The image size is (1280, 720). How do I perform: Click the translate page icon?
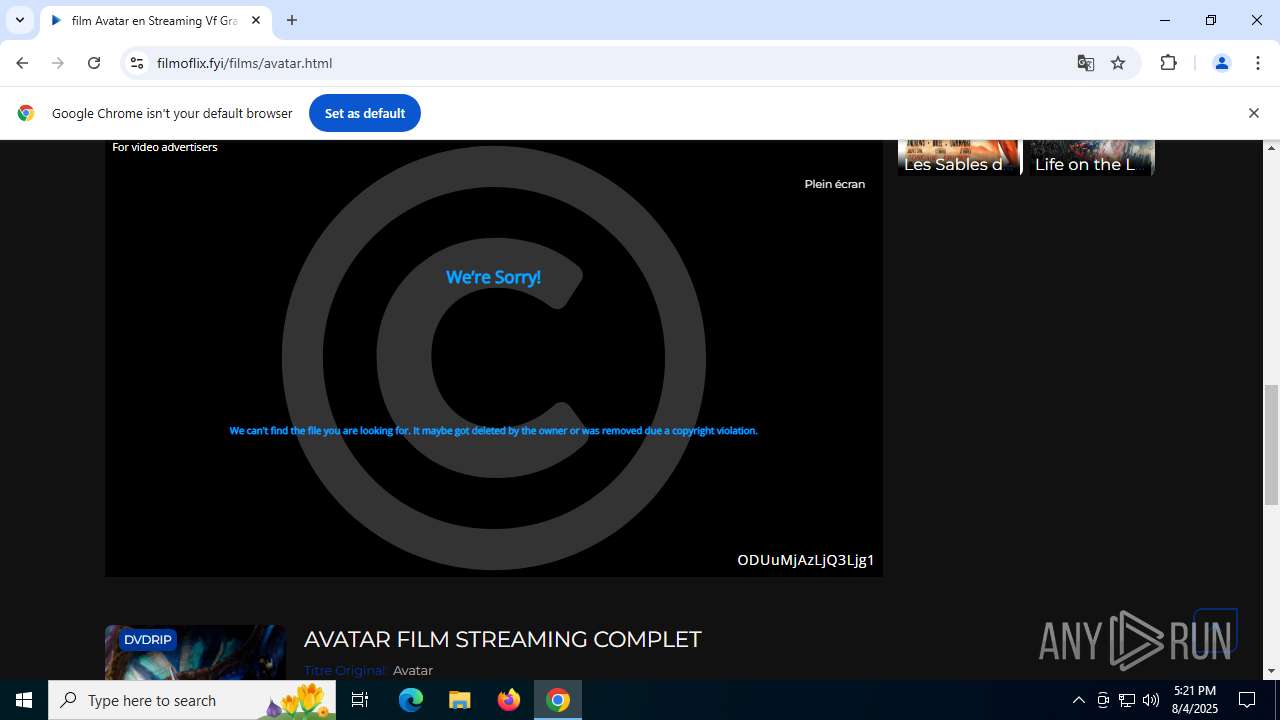1086,63
